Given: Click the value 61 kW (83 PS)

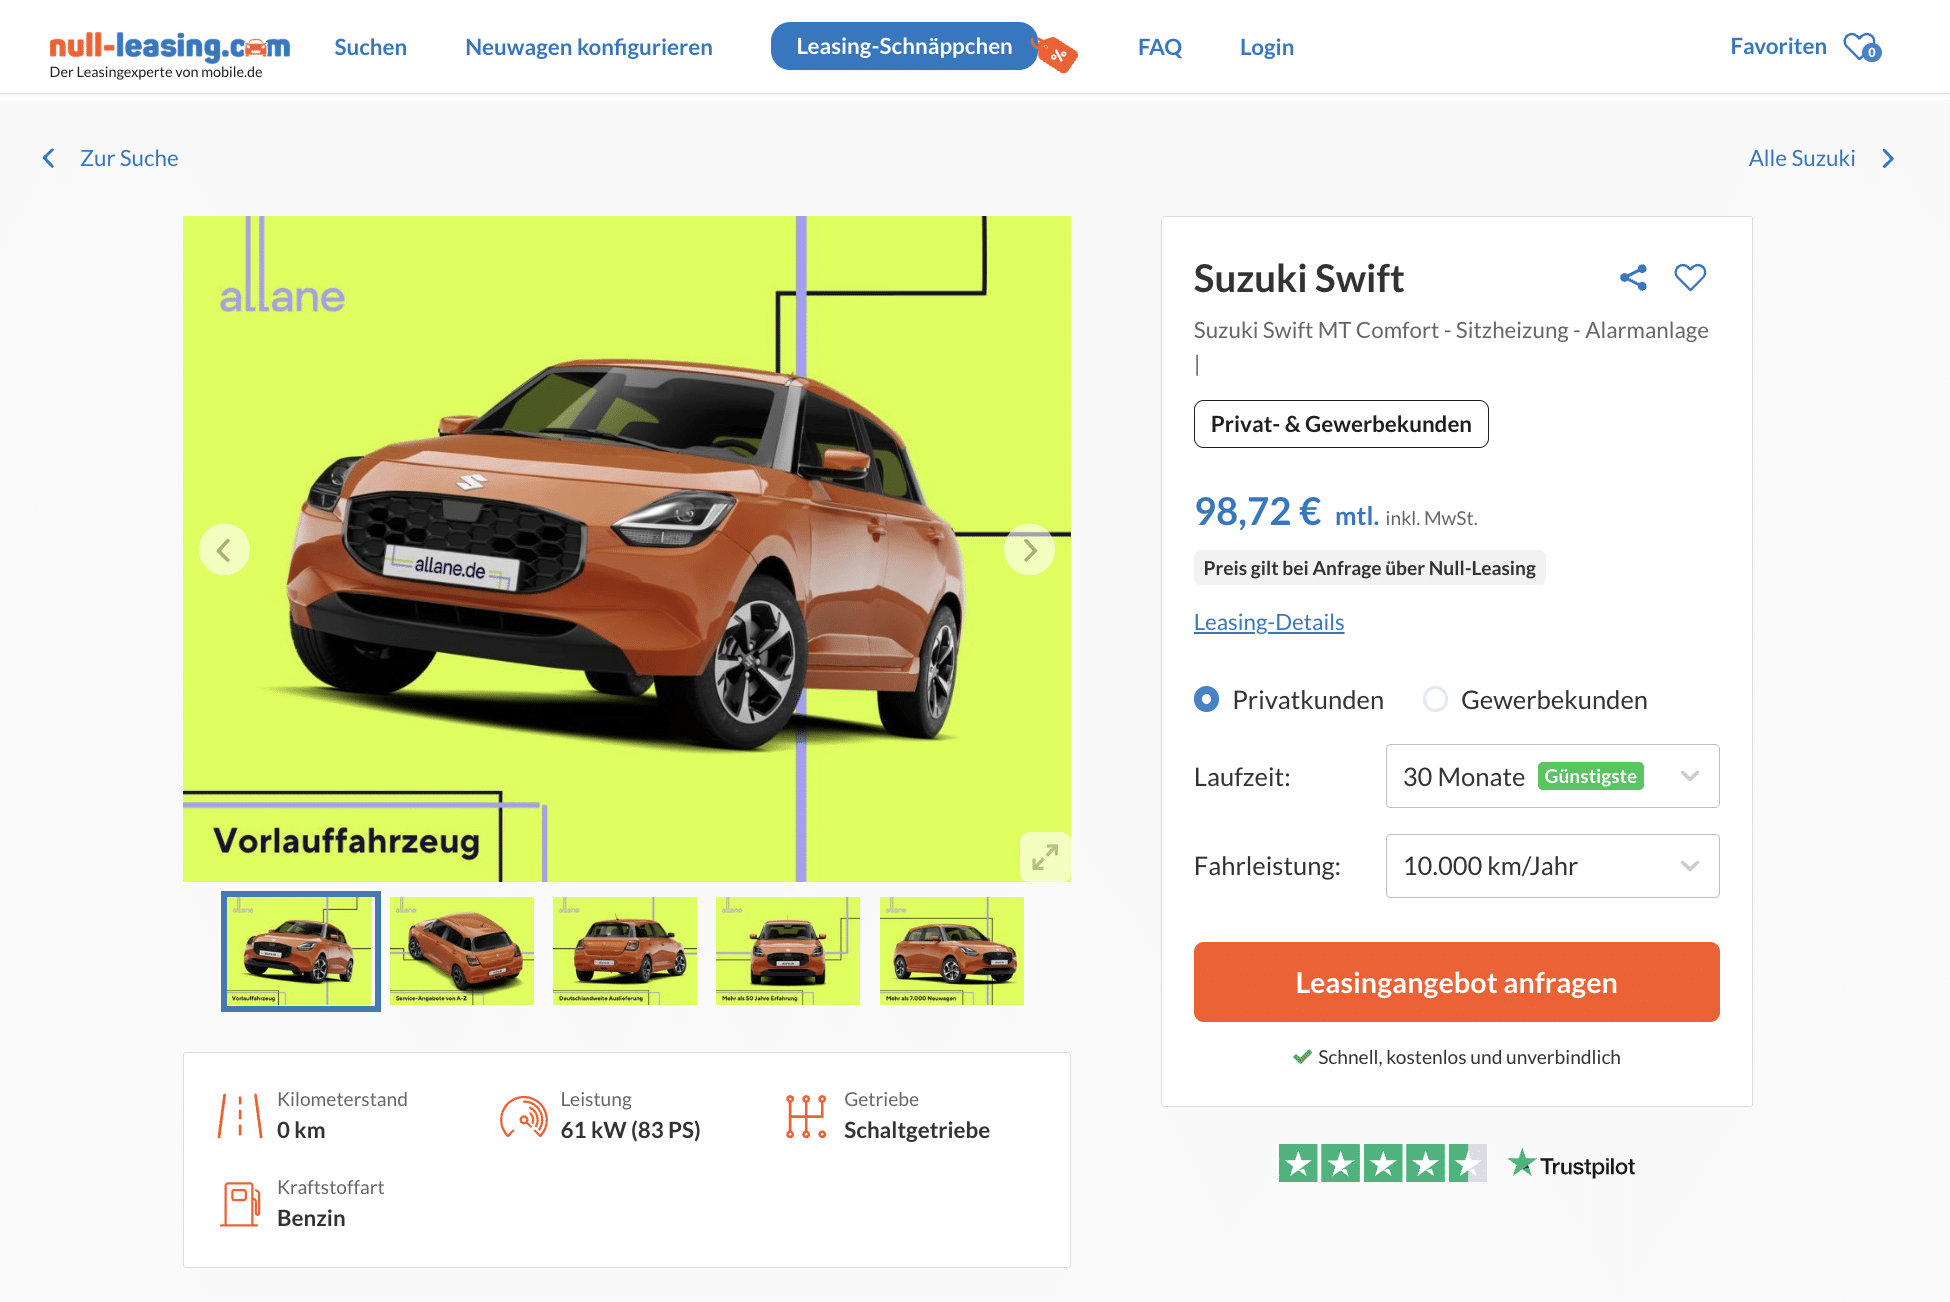Looking at the screenshot, I should click(x=630, y=1130).
